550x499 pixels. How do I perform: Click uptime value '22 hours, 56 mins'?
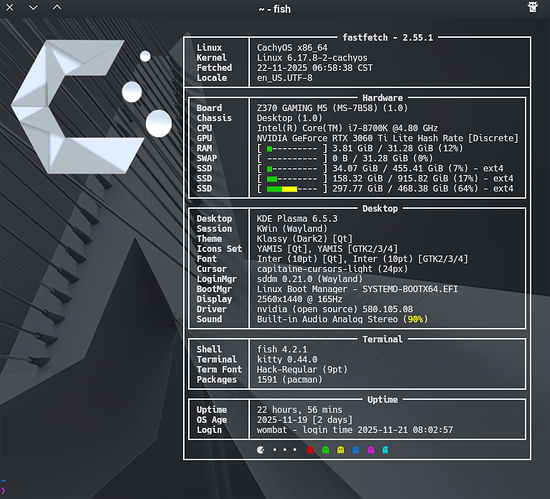pos(300,410)
